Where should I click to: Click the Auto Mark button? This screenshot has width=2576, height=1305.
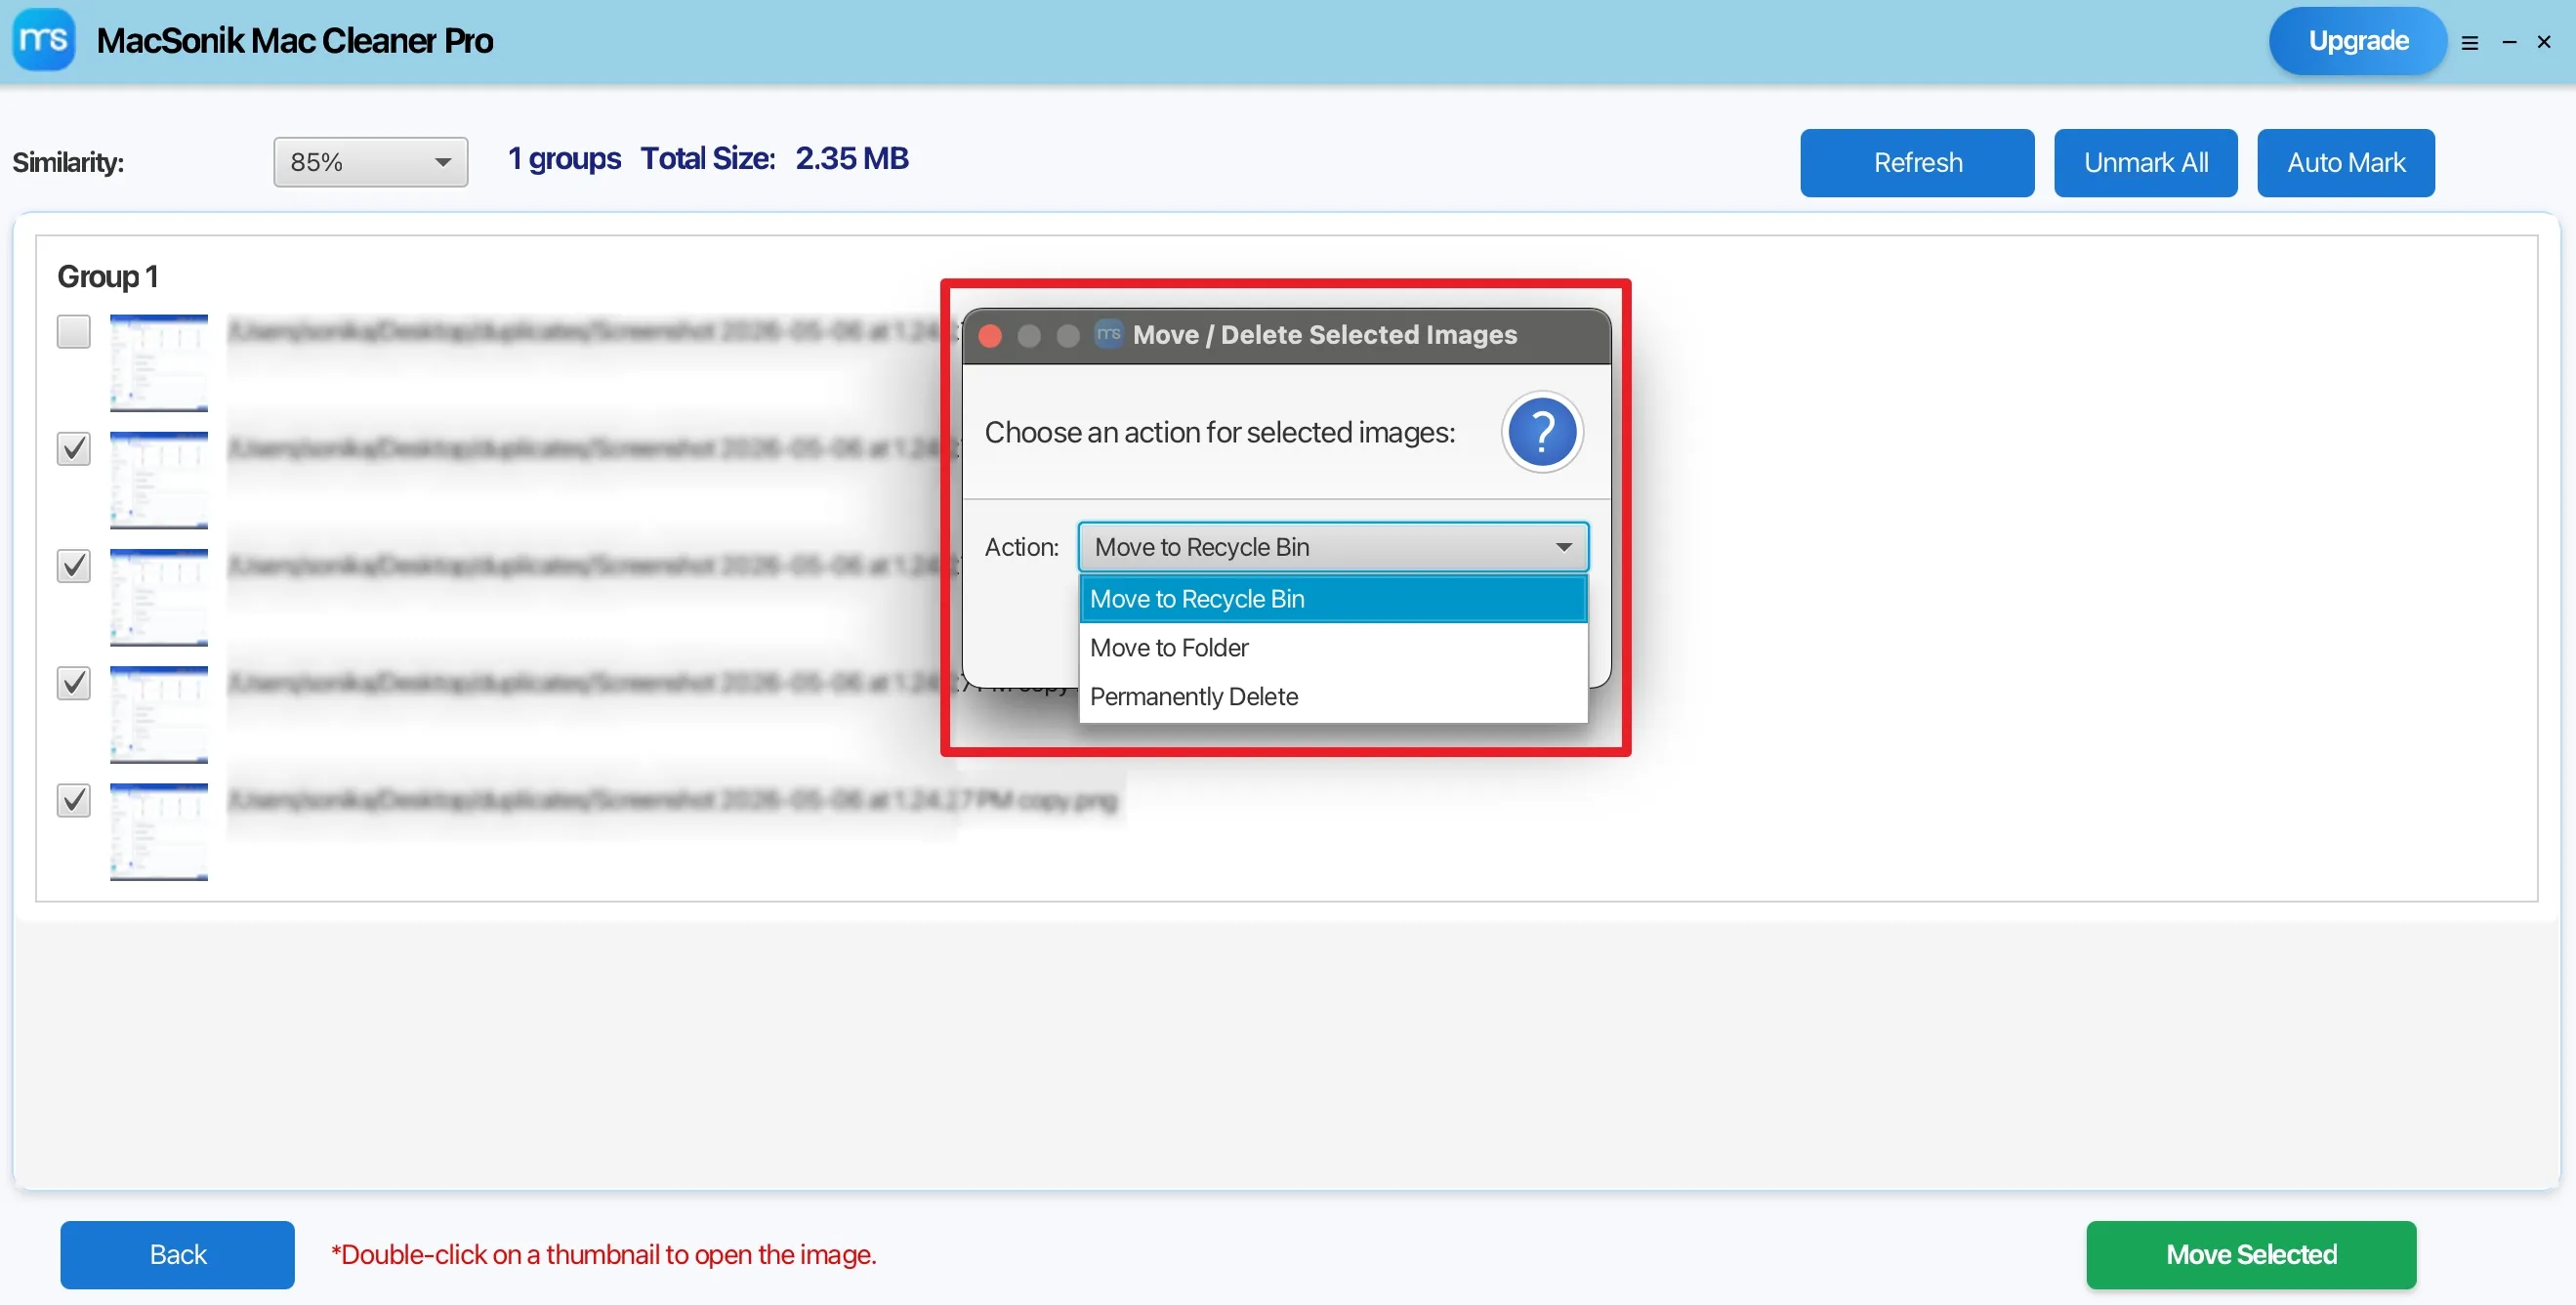click(x=2345, y=163)
